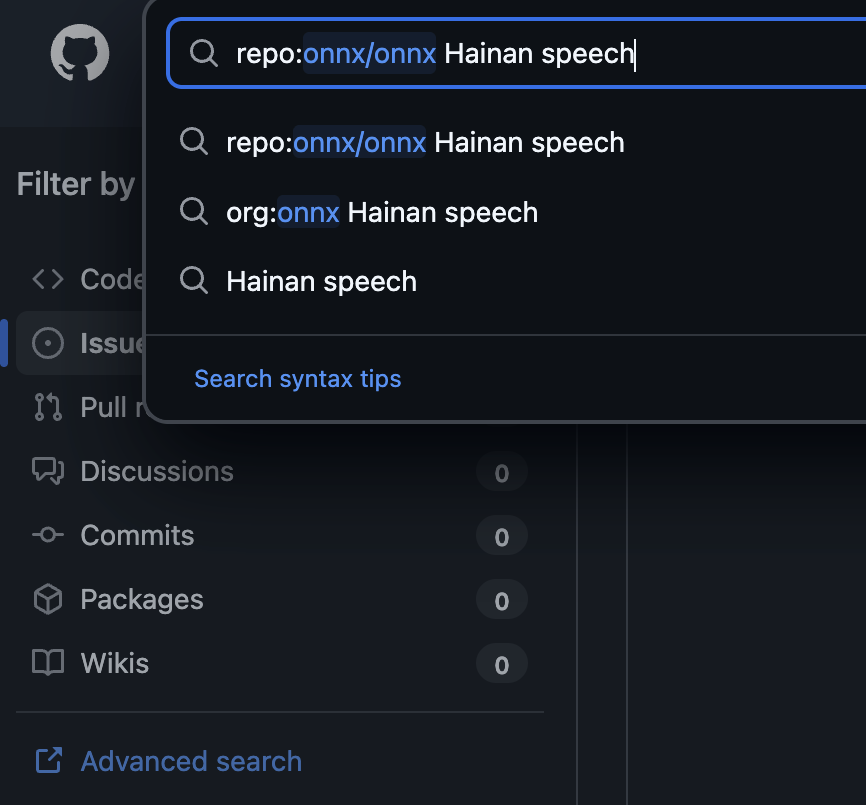The width and height of the screenshot is (866, 805).
Task: Choose the "repo:onnx/onnx Hainan speech" suggestion
Action: tap(425, 143)
